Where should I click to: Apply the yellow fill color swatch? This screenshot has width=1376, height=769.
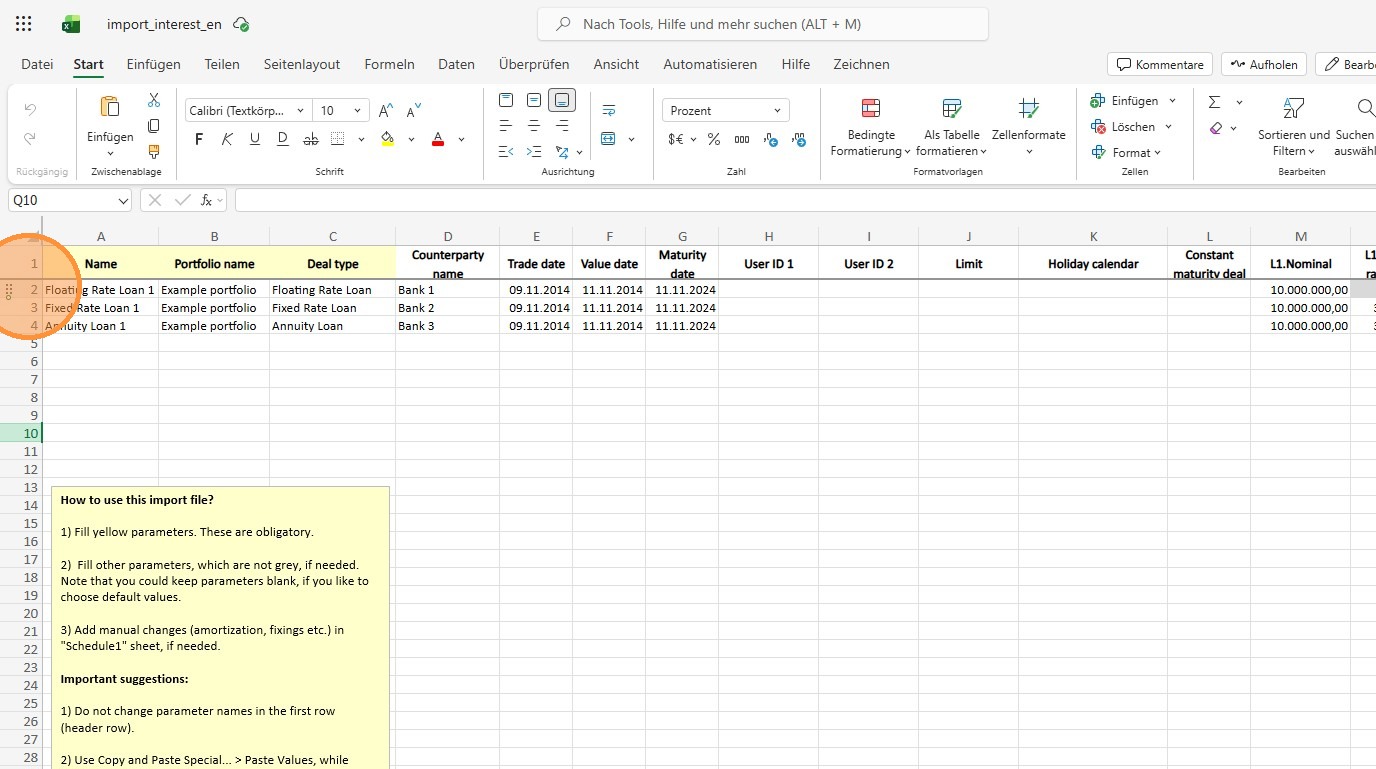coord(388,139)
